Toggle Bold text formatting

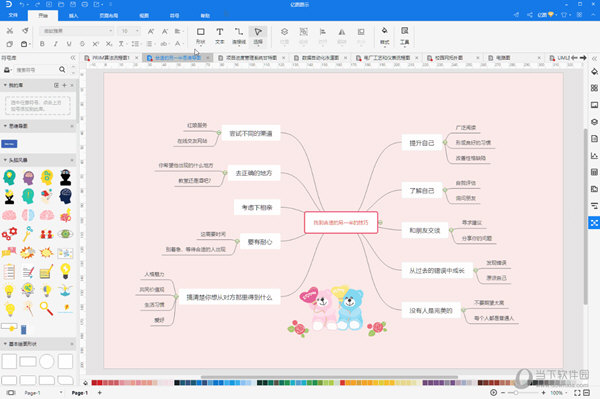(x=42, y=44)
